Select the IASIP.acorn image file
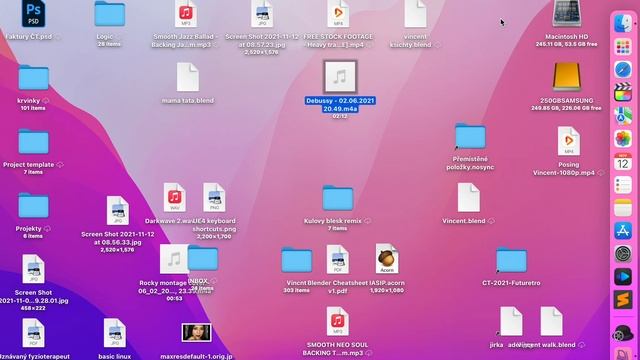 pos(387,259)
